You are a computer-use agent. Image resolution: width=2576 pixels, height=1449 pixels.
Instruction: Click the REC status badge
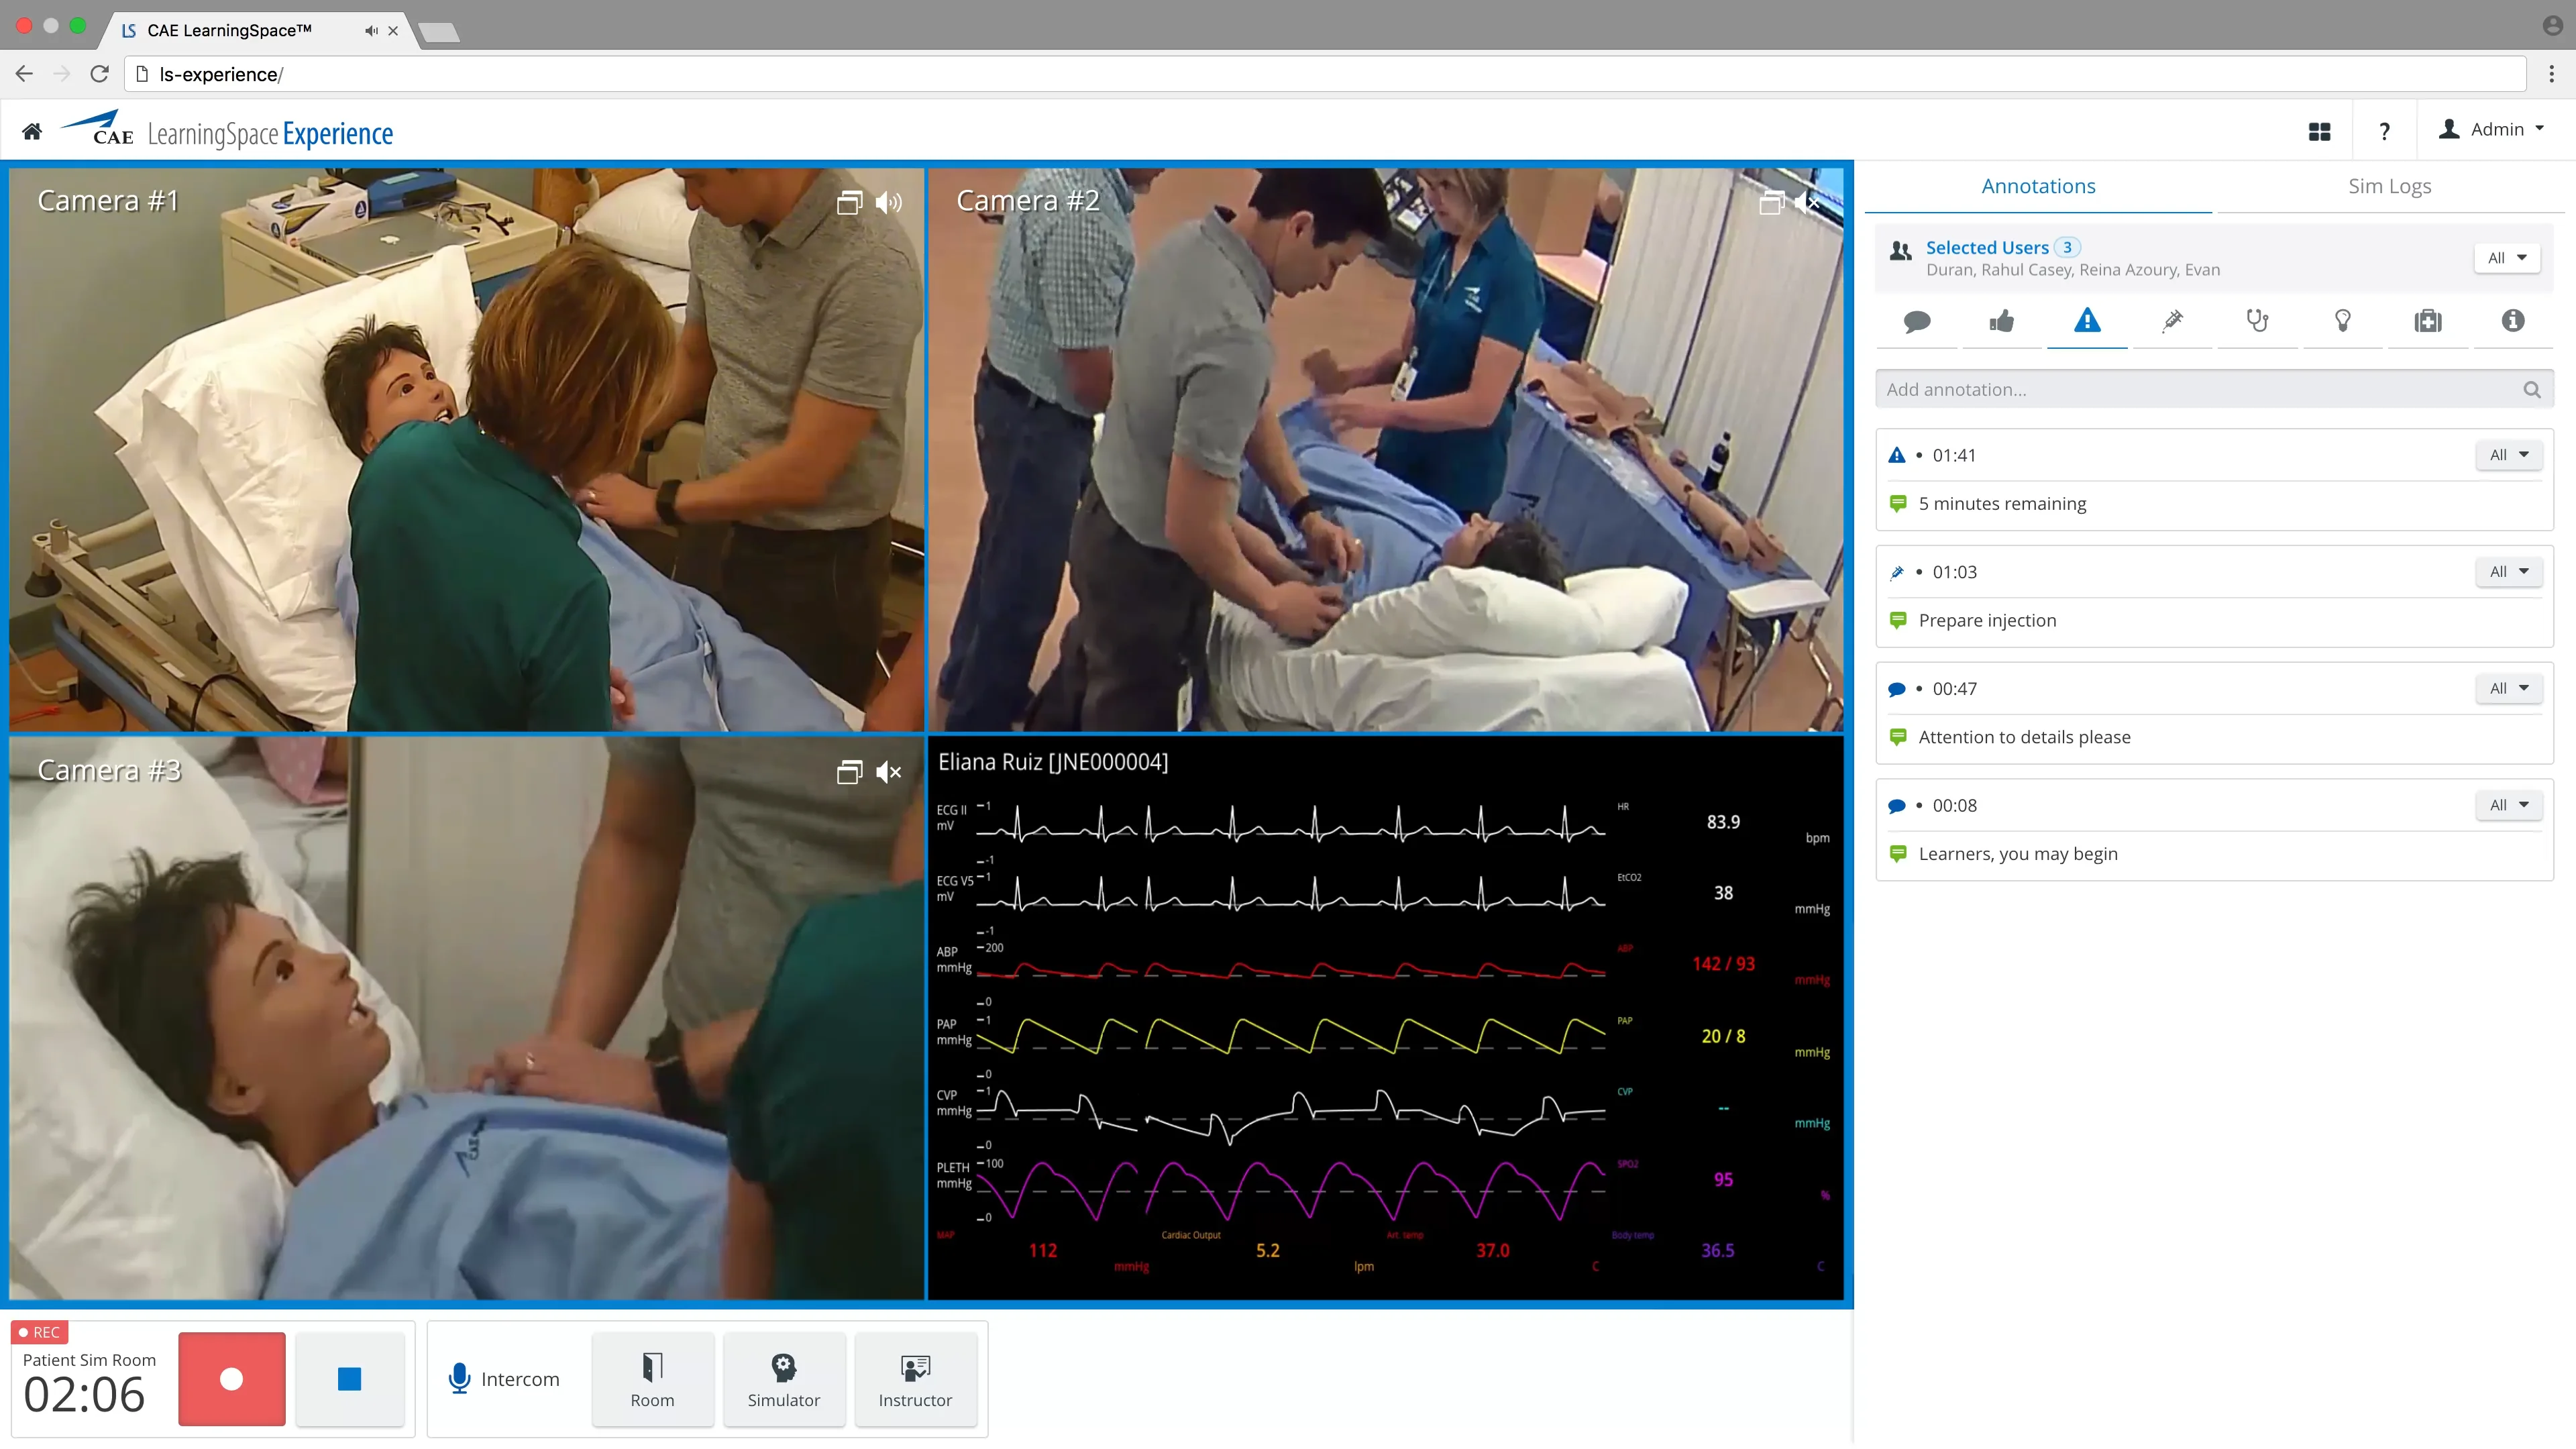click(40, 1333)
